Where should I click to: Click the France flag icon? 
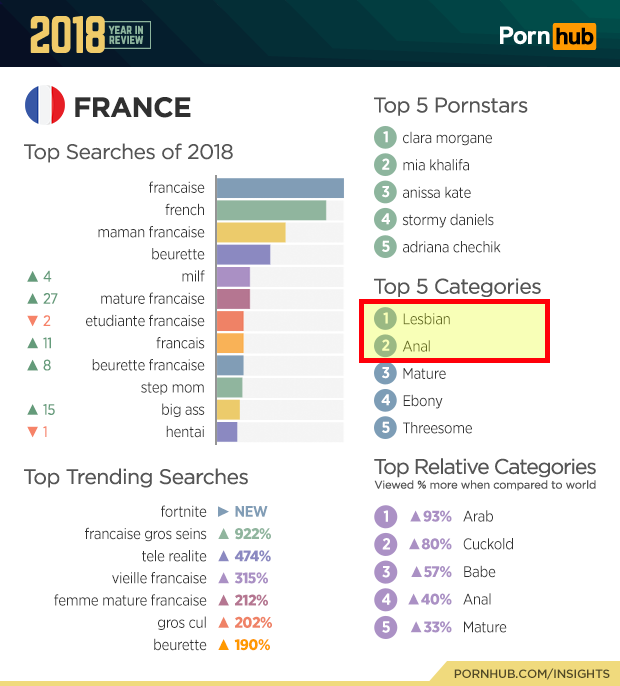coord(45,105)
